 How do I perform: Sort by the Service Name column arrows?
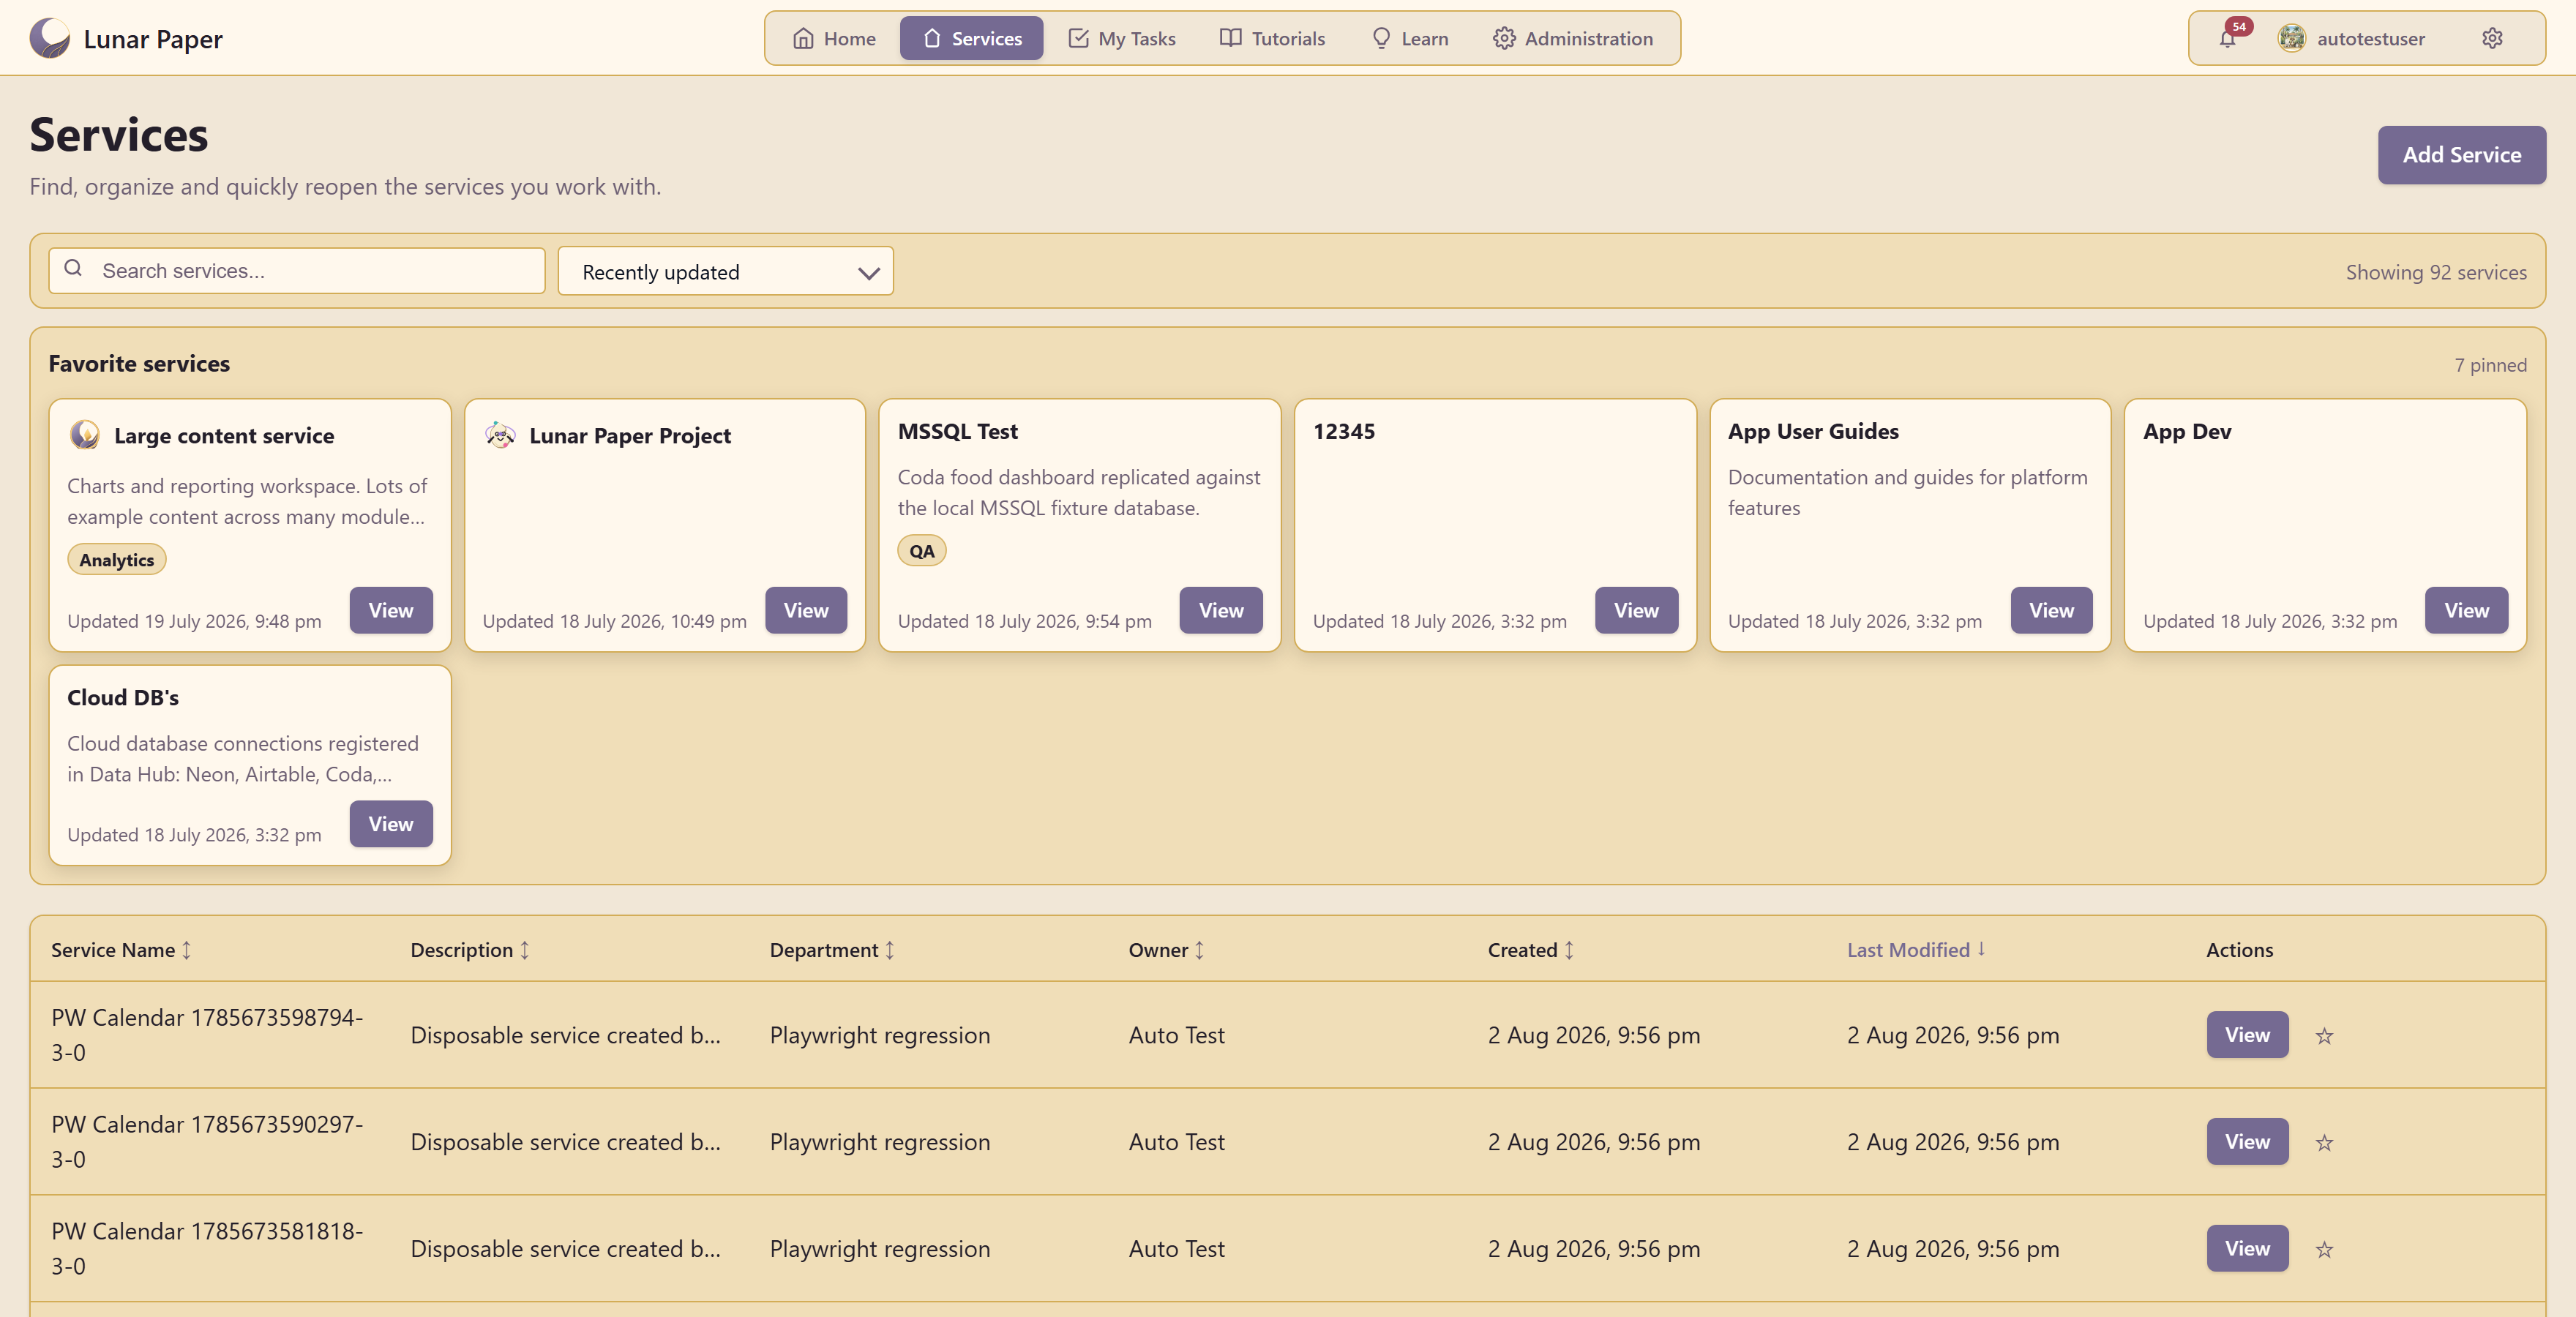click(x=186, y=950)
